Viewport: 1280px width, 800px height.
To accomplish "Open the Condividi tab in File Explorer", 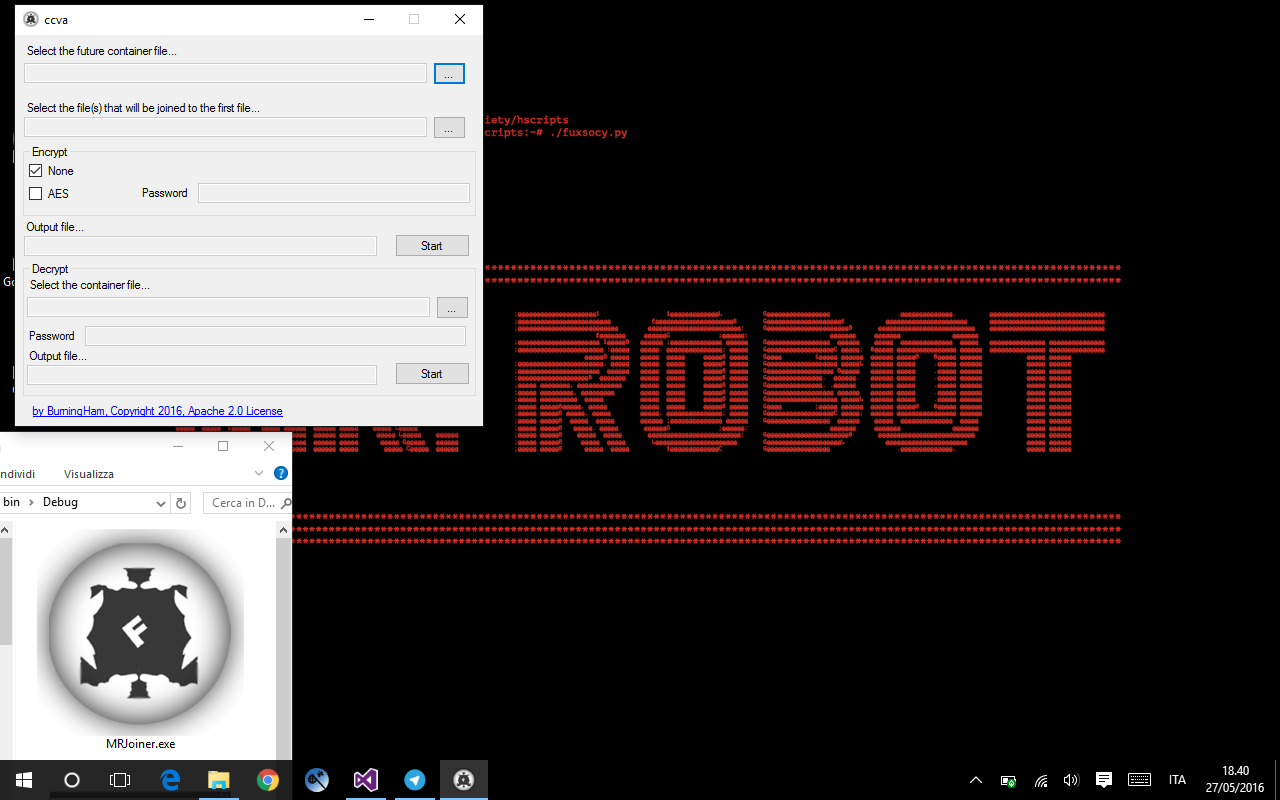I will (16, 474).
